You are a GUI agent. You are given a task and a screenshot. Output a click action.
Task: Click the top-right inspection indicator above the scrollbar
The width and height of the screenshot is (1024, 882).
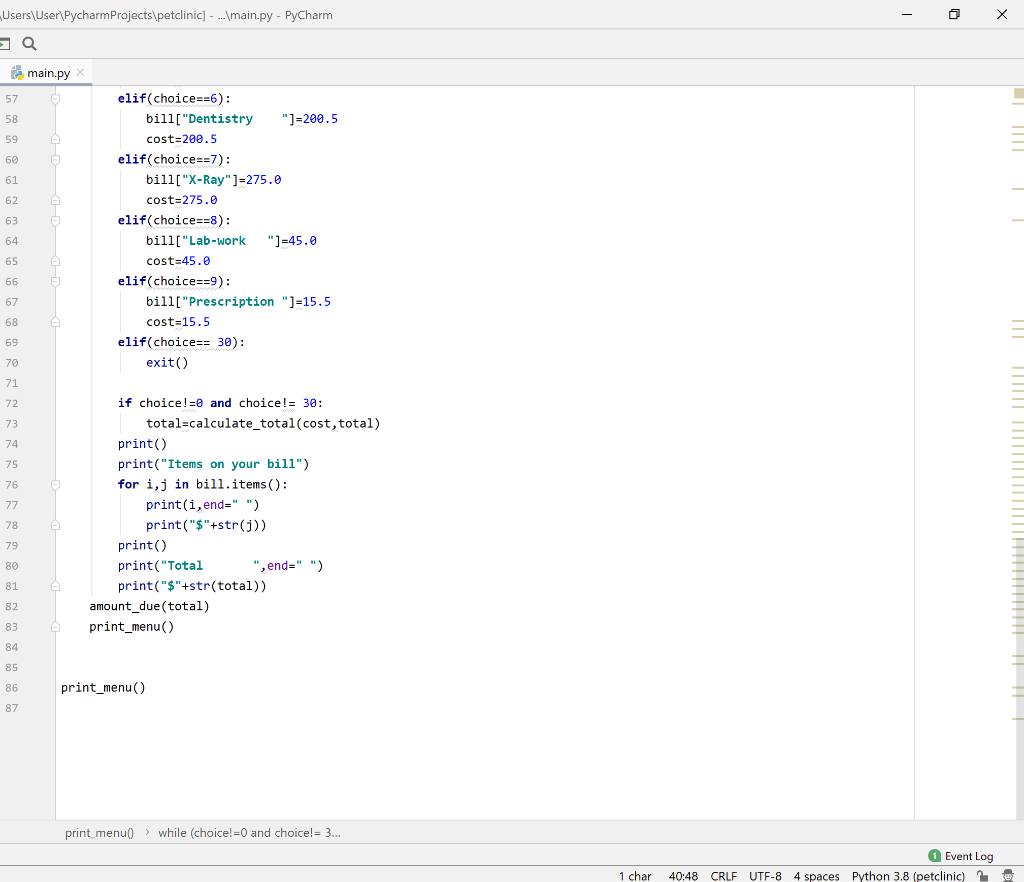point(1018,93)
